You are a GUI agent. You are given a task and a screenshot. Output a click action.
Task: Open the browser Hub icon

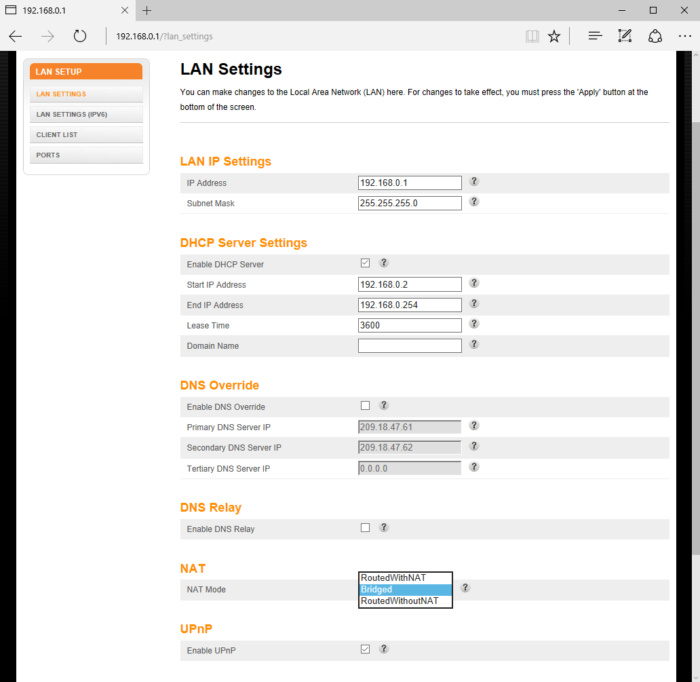coord(595,36)
